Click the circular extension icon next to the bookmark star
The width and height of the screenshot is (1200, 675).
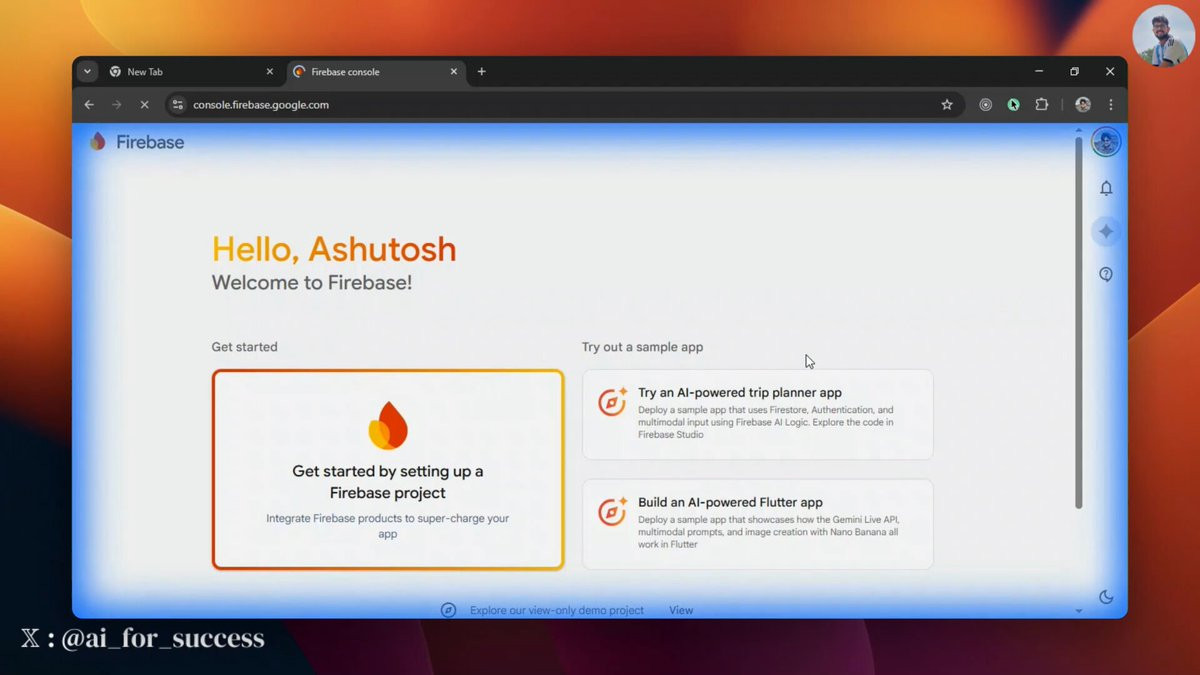pos(985,104)
